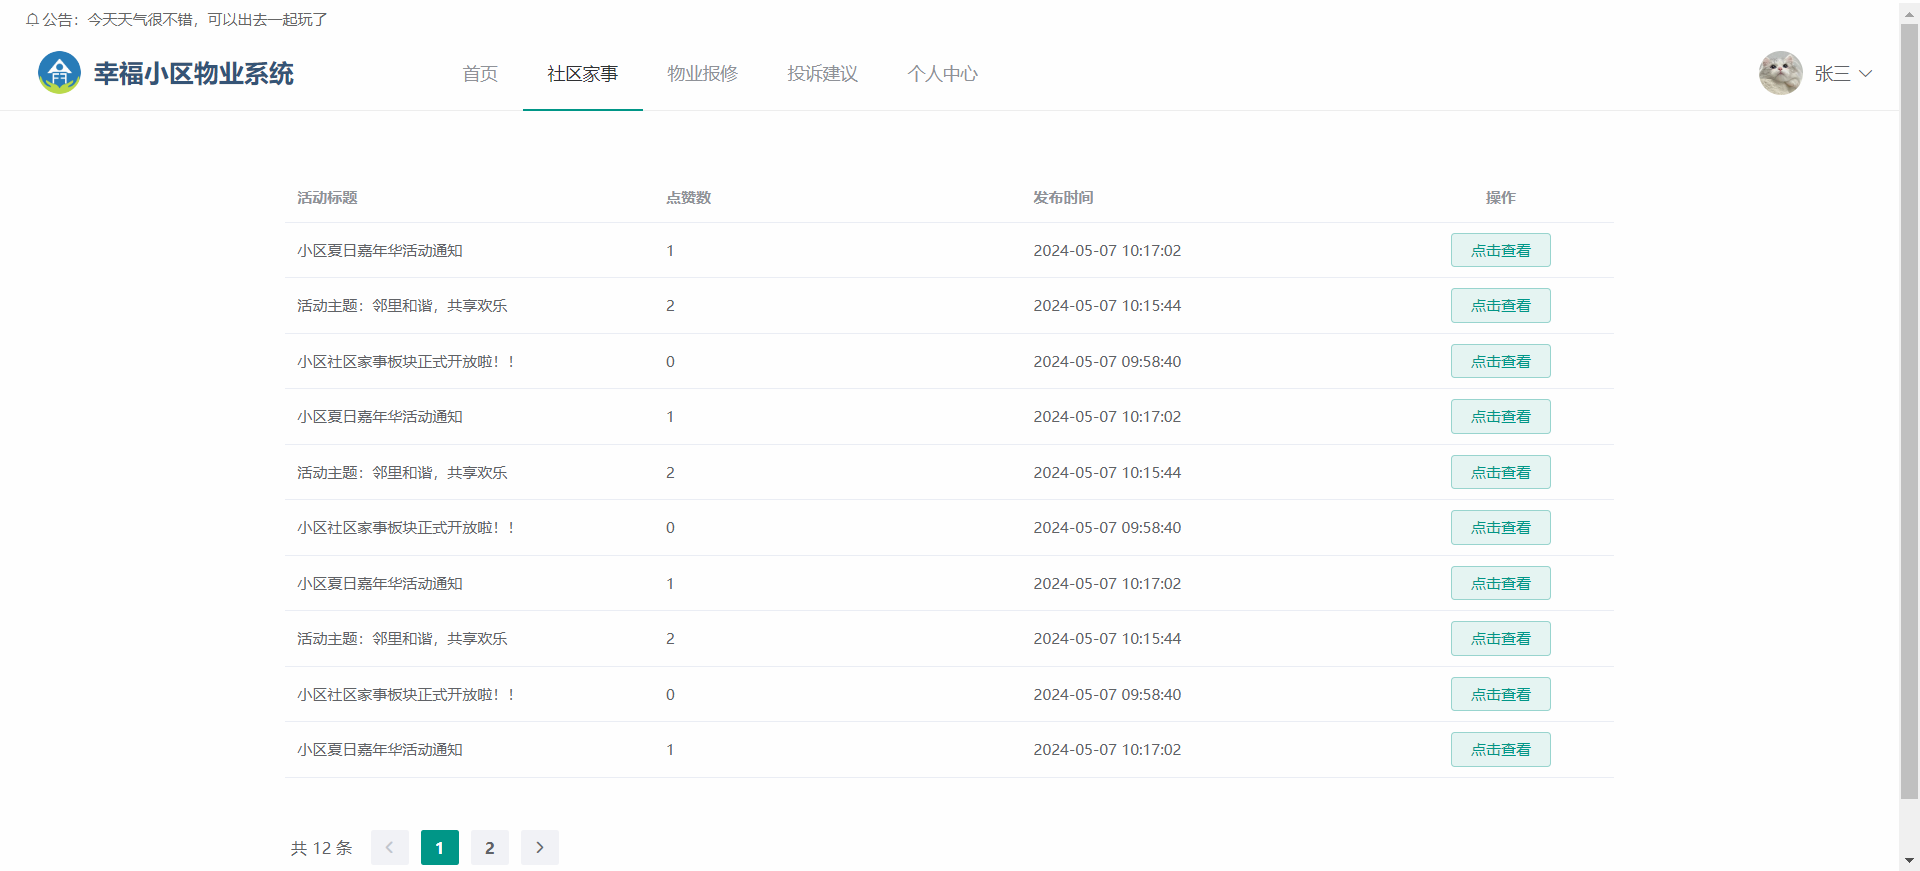Click the 点赞数 column header
1920x871 pixels.
pyautogui.click(x=688, y=198)
